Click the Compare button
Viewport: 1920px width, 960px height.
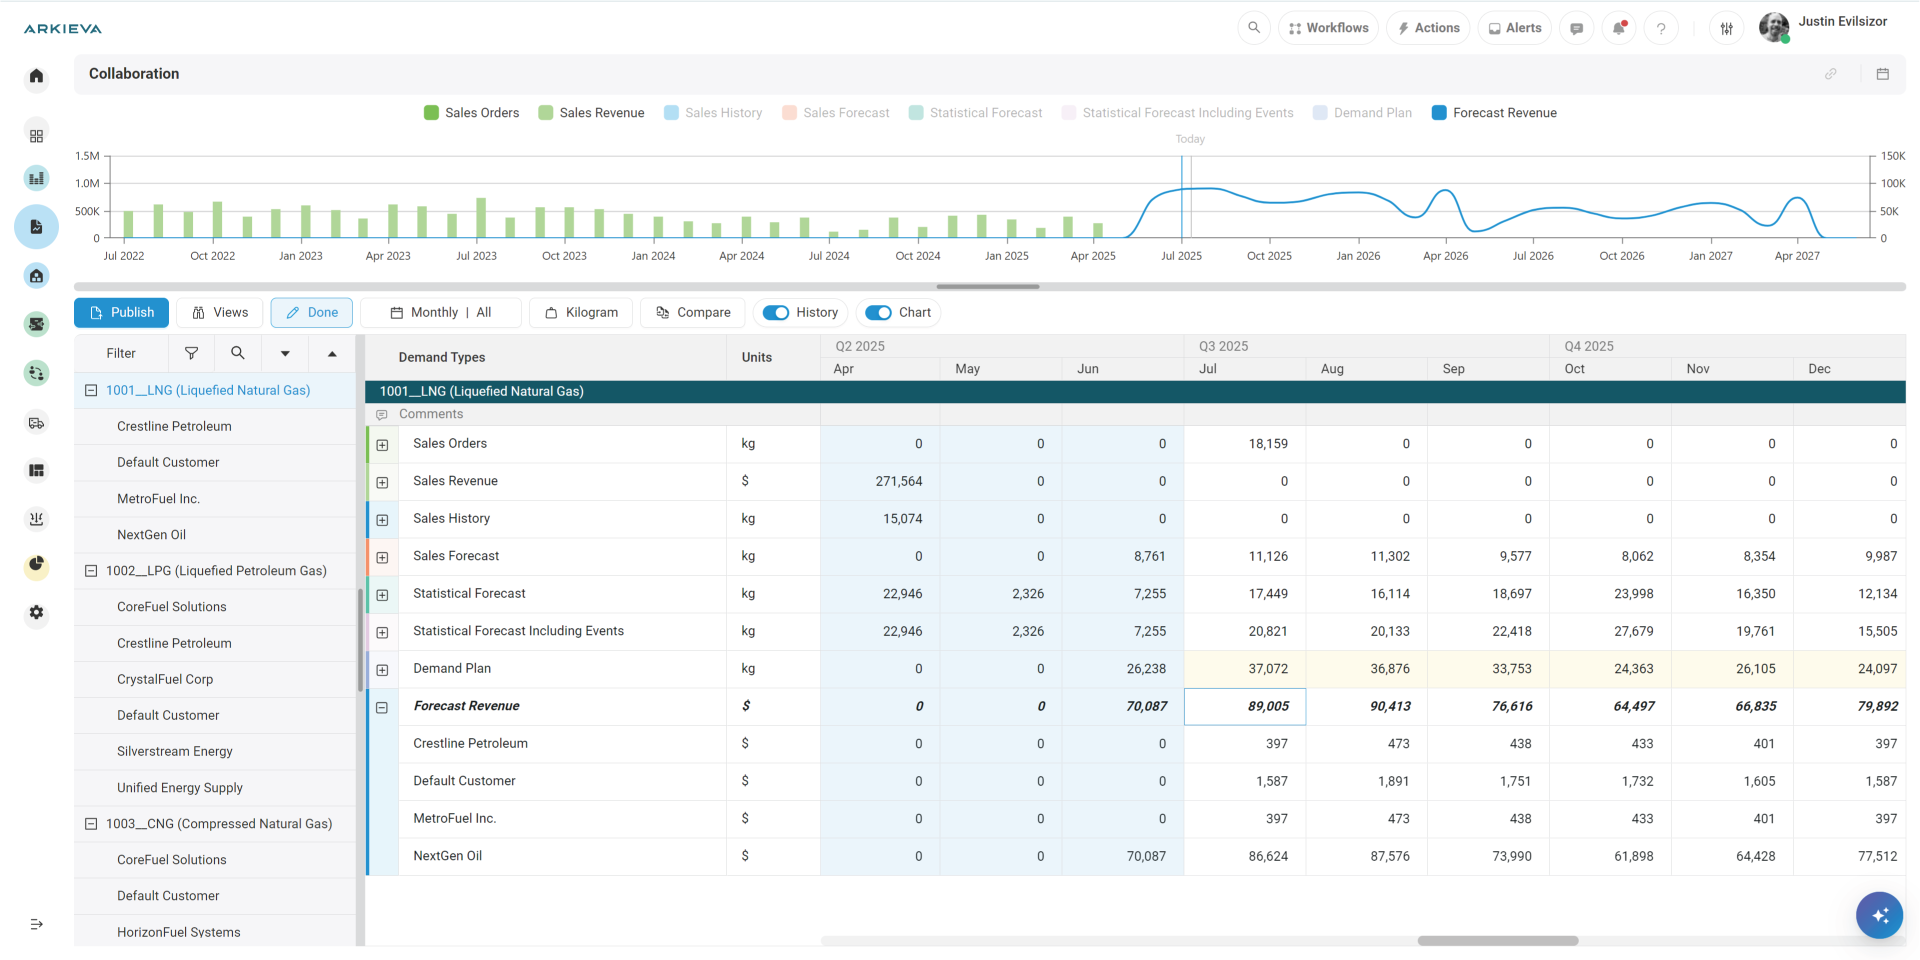693,313
